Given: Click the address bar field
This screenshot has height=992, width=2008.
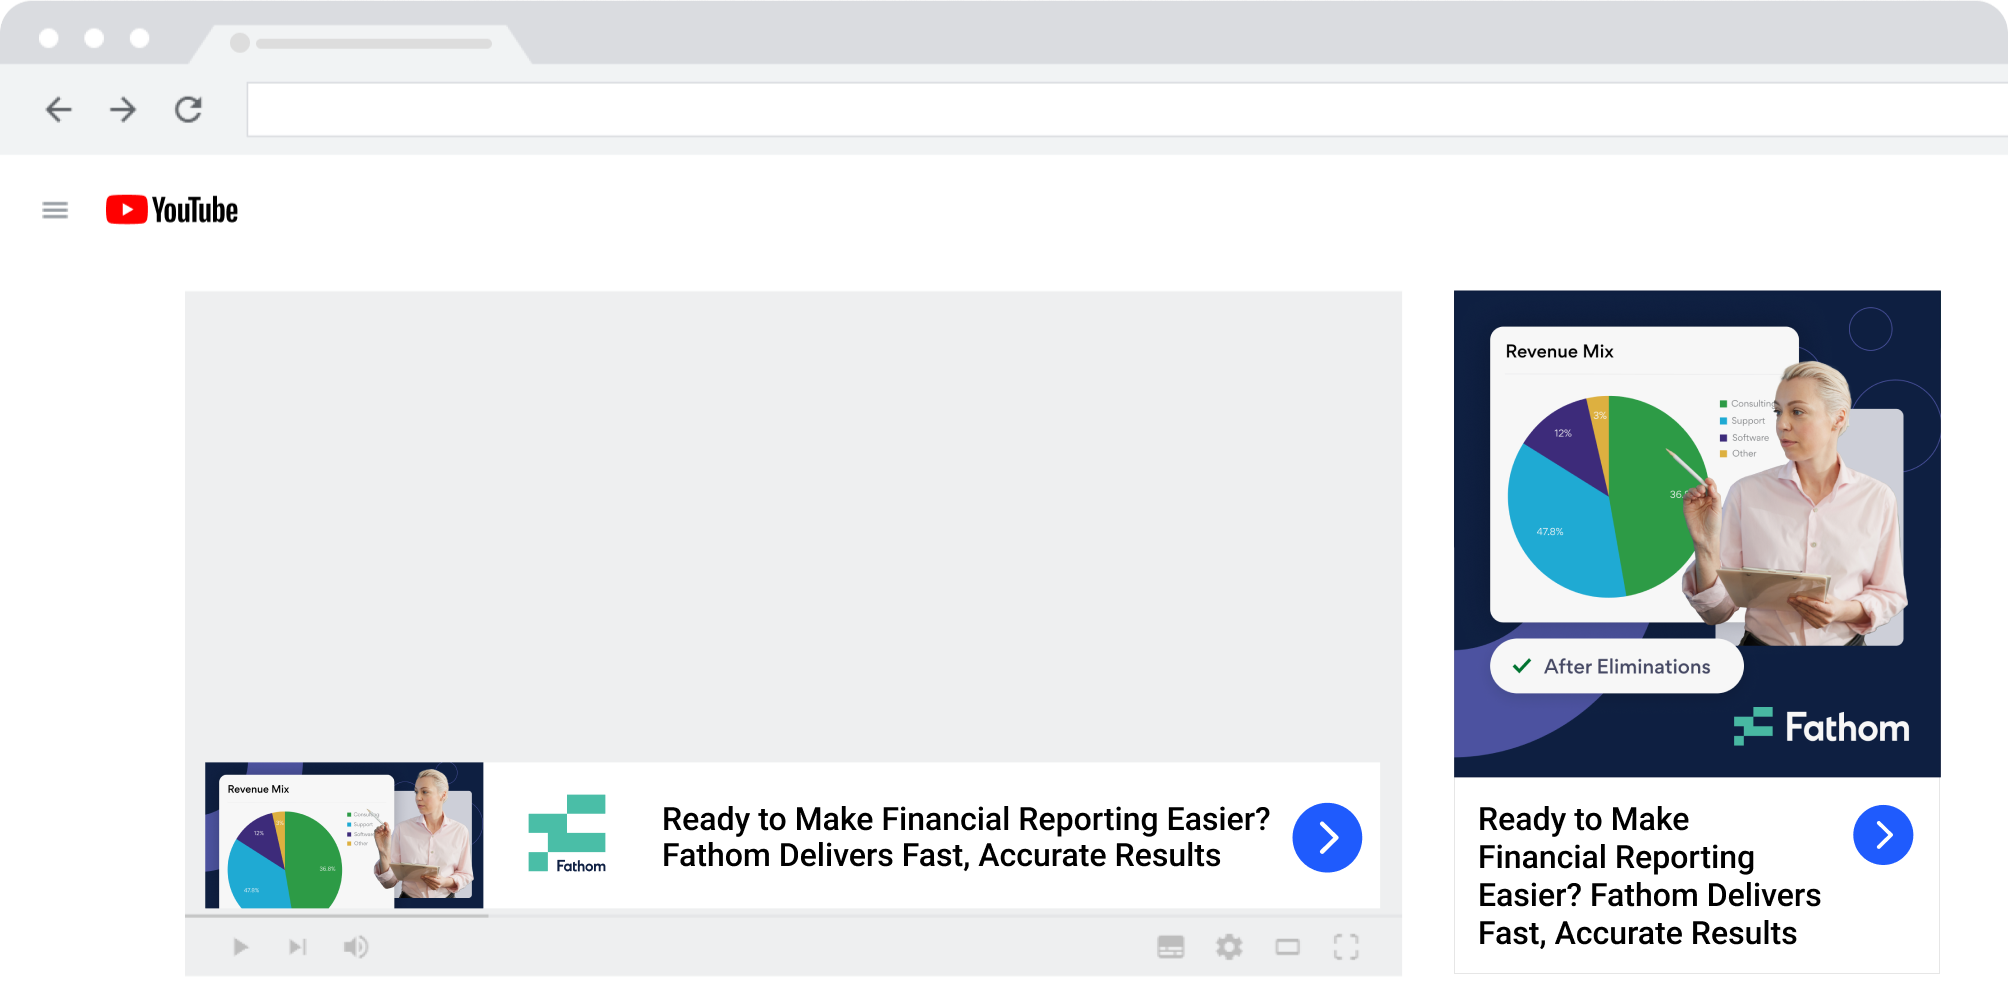Looking at the screenshot, I should [x=1100, y=109].
